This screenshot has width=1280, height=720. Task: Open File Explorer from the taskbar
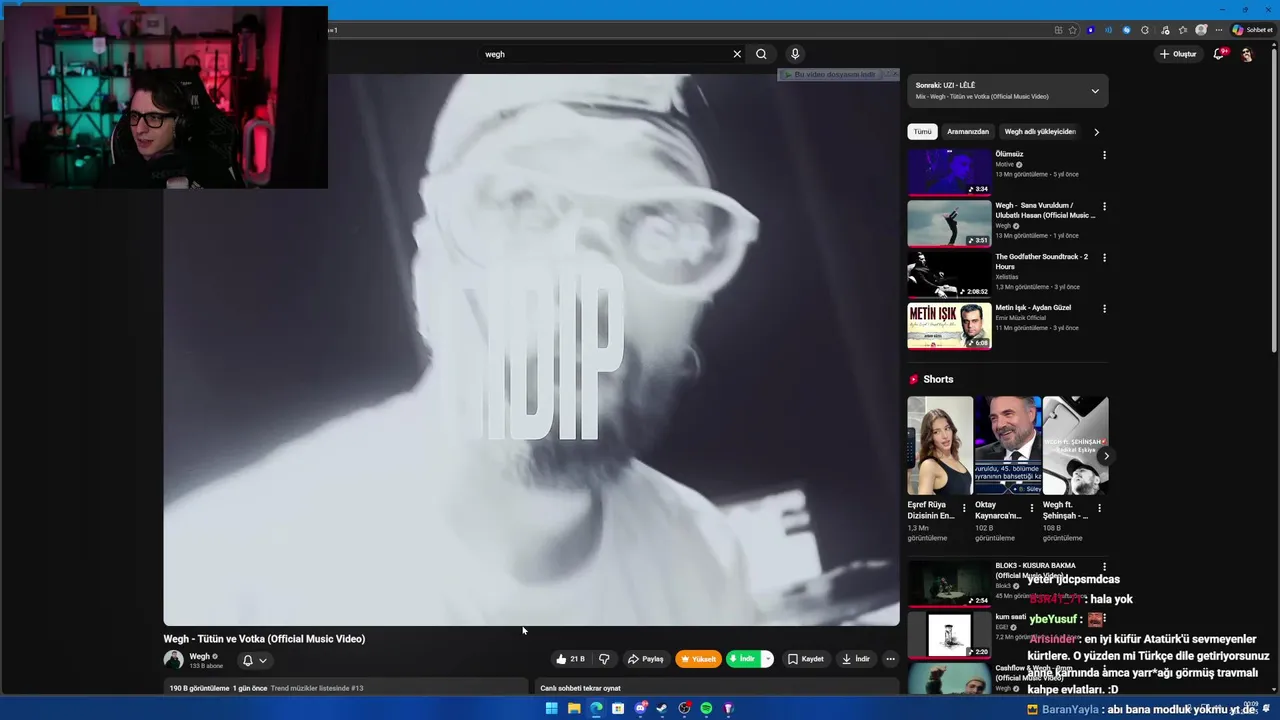pyautogui.click(x=574, y=708)
